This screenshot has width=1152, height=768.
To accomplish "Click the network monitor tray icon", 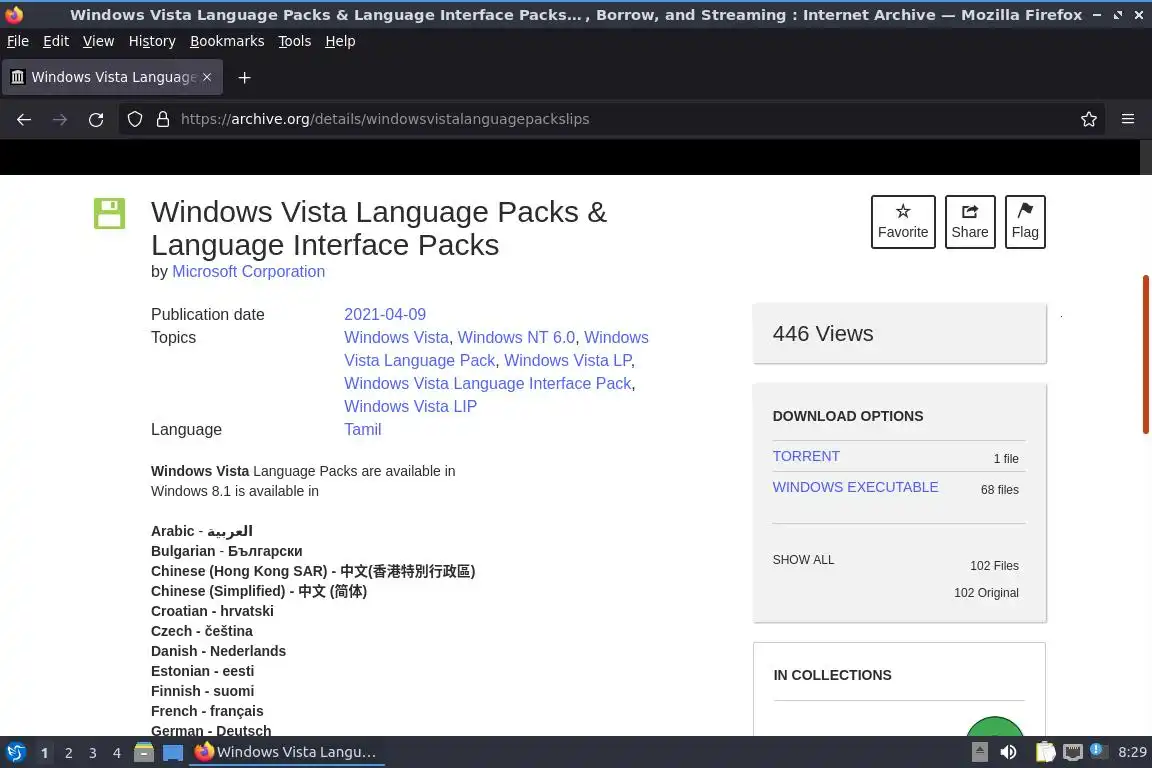I will click(1073, 752).
